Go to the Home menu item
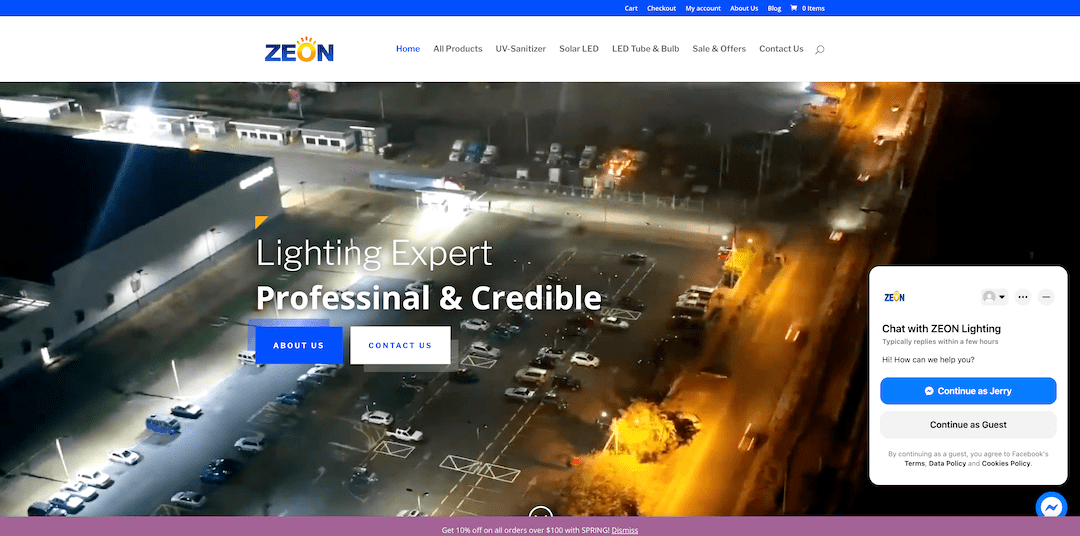This screenshot has height=536, width=1080. [x=408, y=49]
